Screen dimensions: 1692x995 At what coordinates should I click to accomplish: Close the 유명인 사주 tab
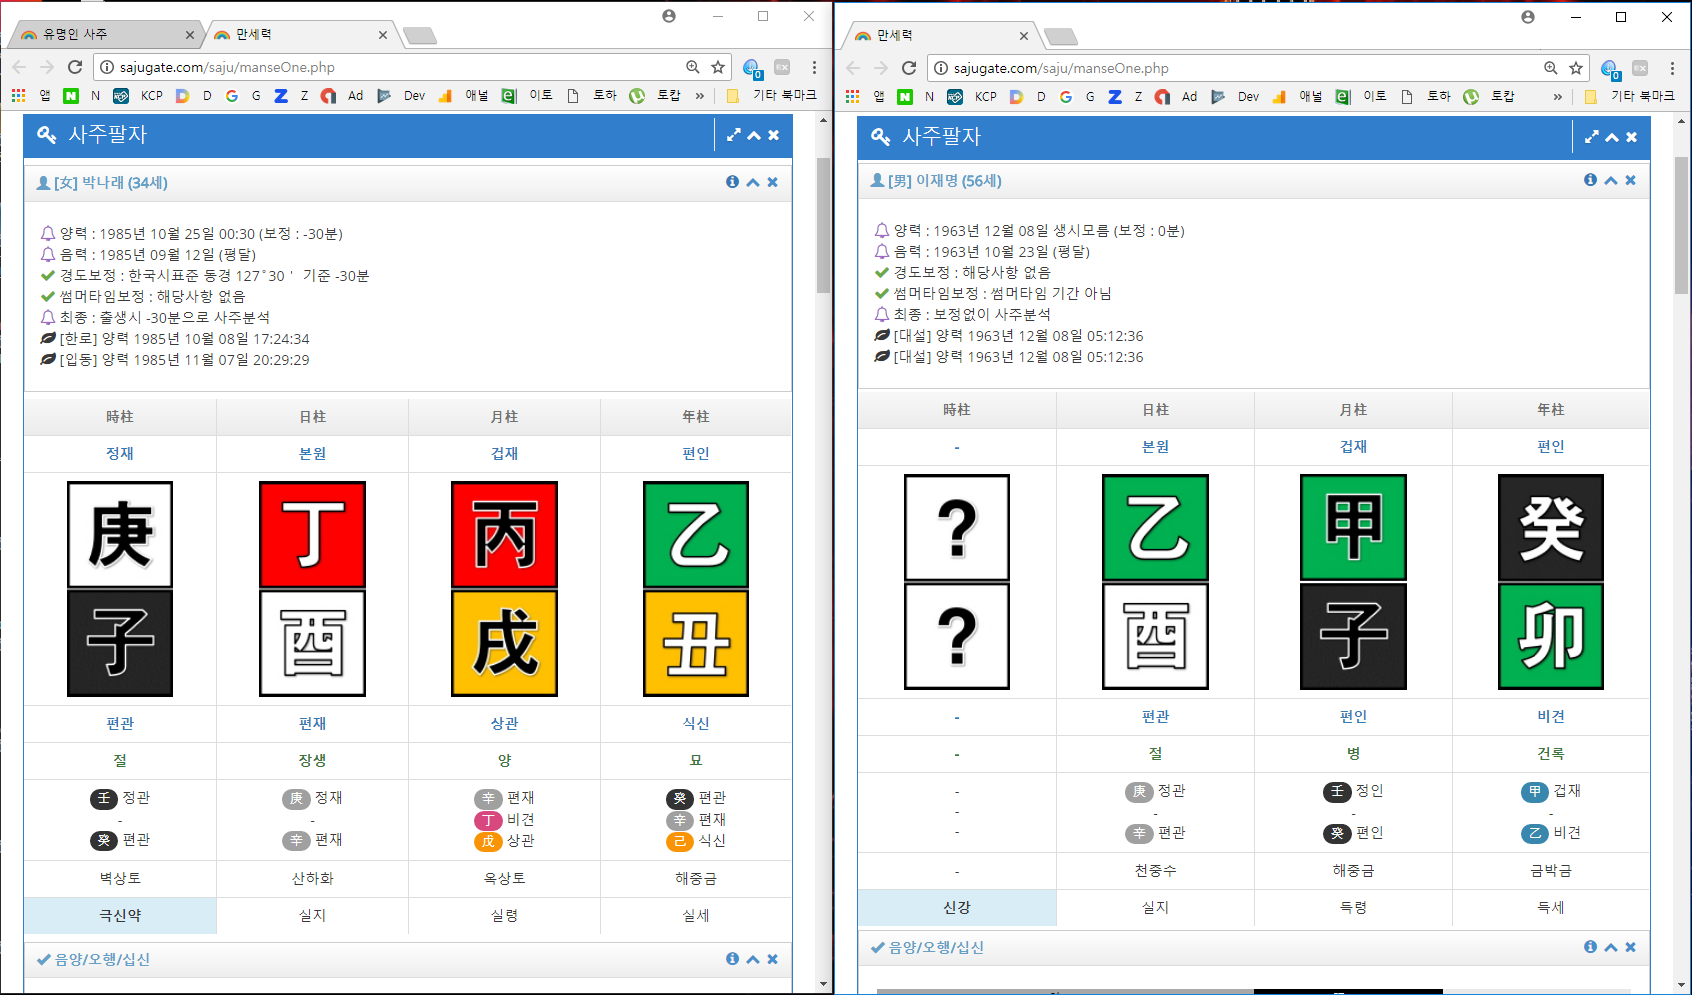click(189, 35)
